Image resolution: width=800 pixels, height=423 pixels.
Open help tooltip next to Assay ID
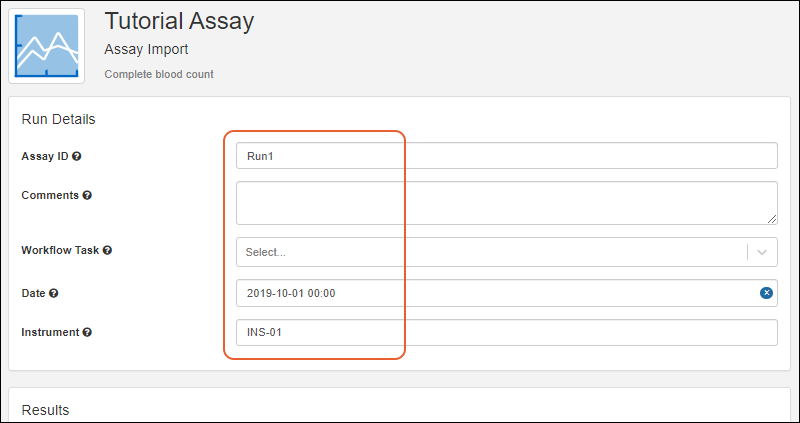77,156
